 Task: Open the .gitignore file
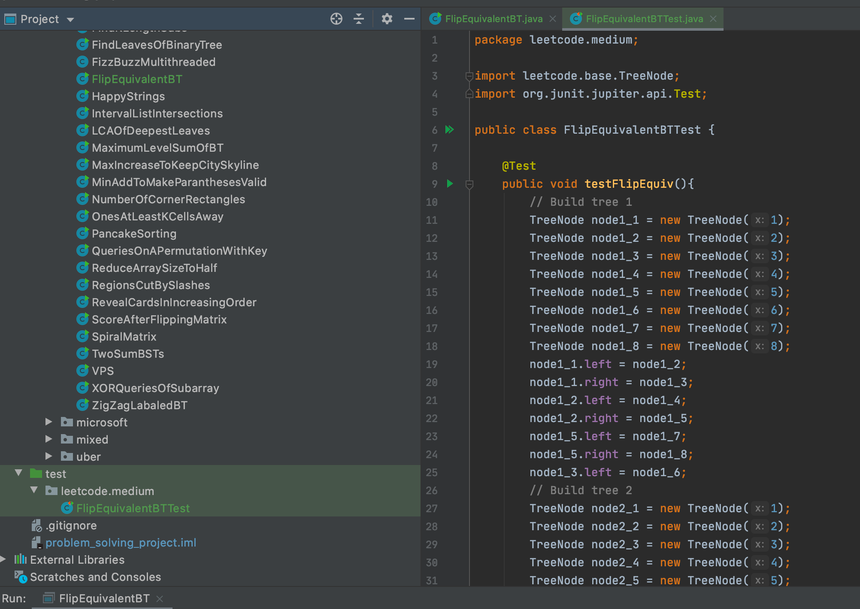point(70,526)
